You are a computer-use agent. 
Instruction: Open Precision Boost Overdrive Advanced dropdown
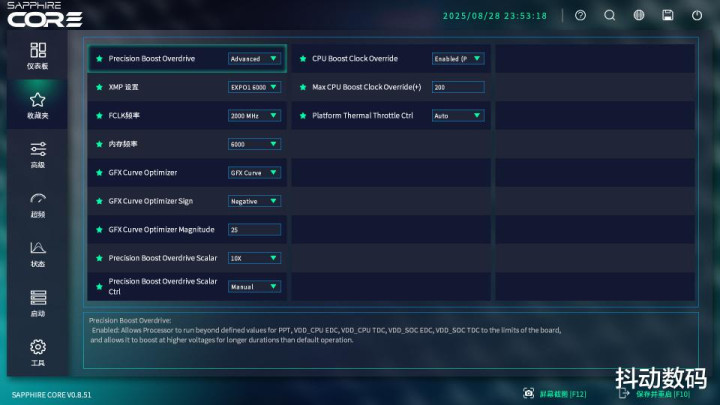254,59
